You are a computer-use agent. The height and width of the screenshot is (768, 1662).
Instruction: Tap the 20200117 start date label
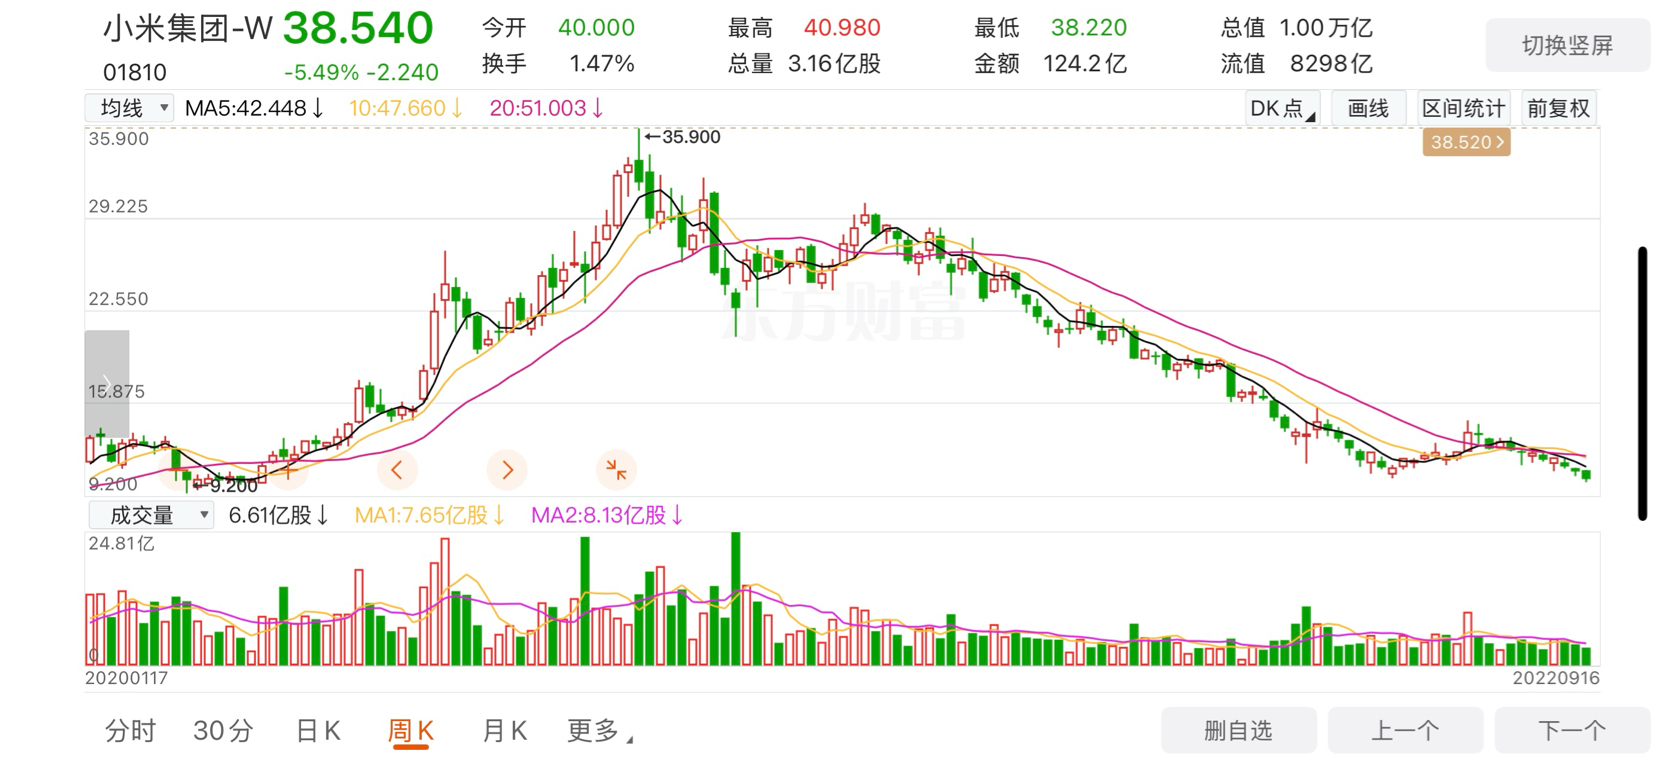tap(126, 678)
